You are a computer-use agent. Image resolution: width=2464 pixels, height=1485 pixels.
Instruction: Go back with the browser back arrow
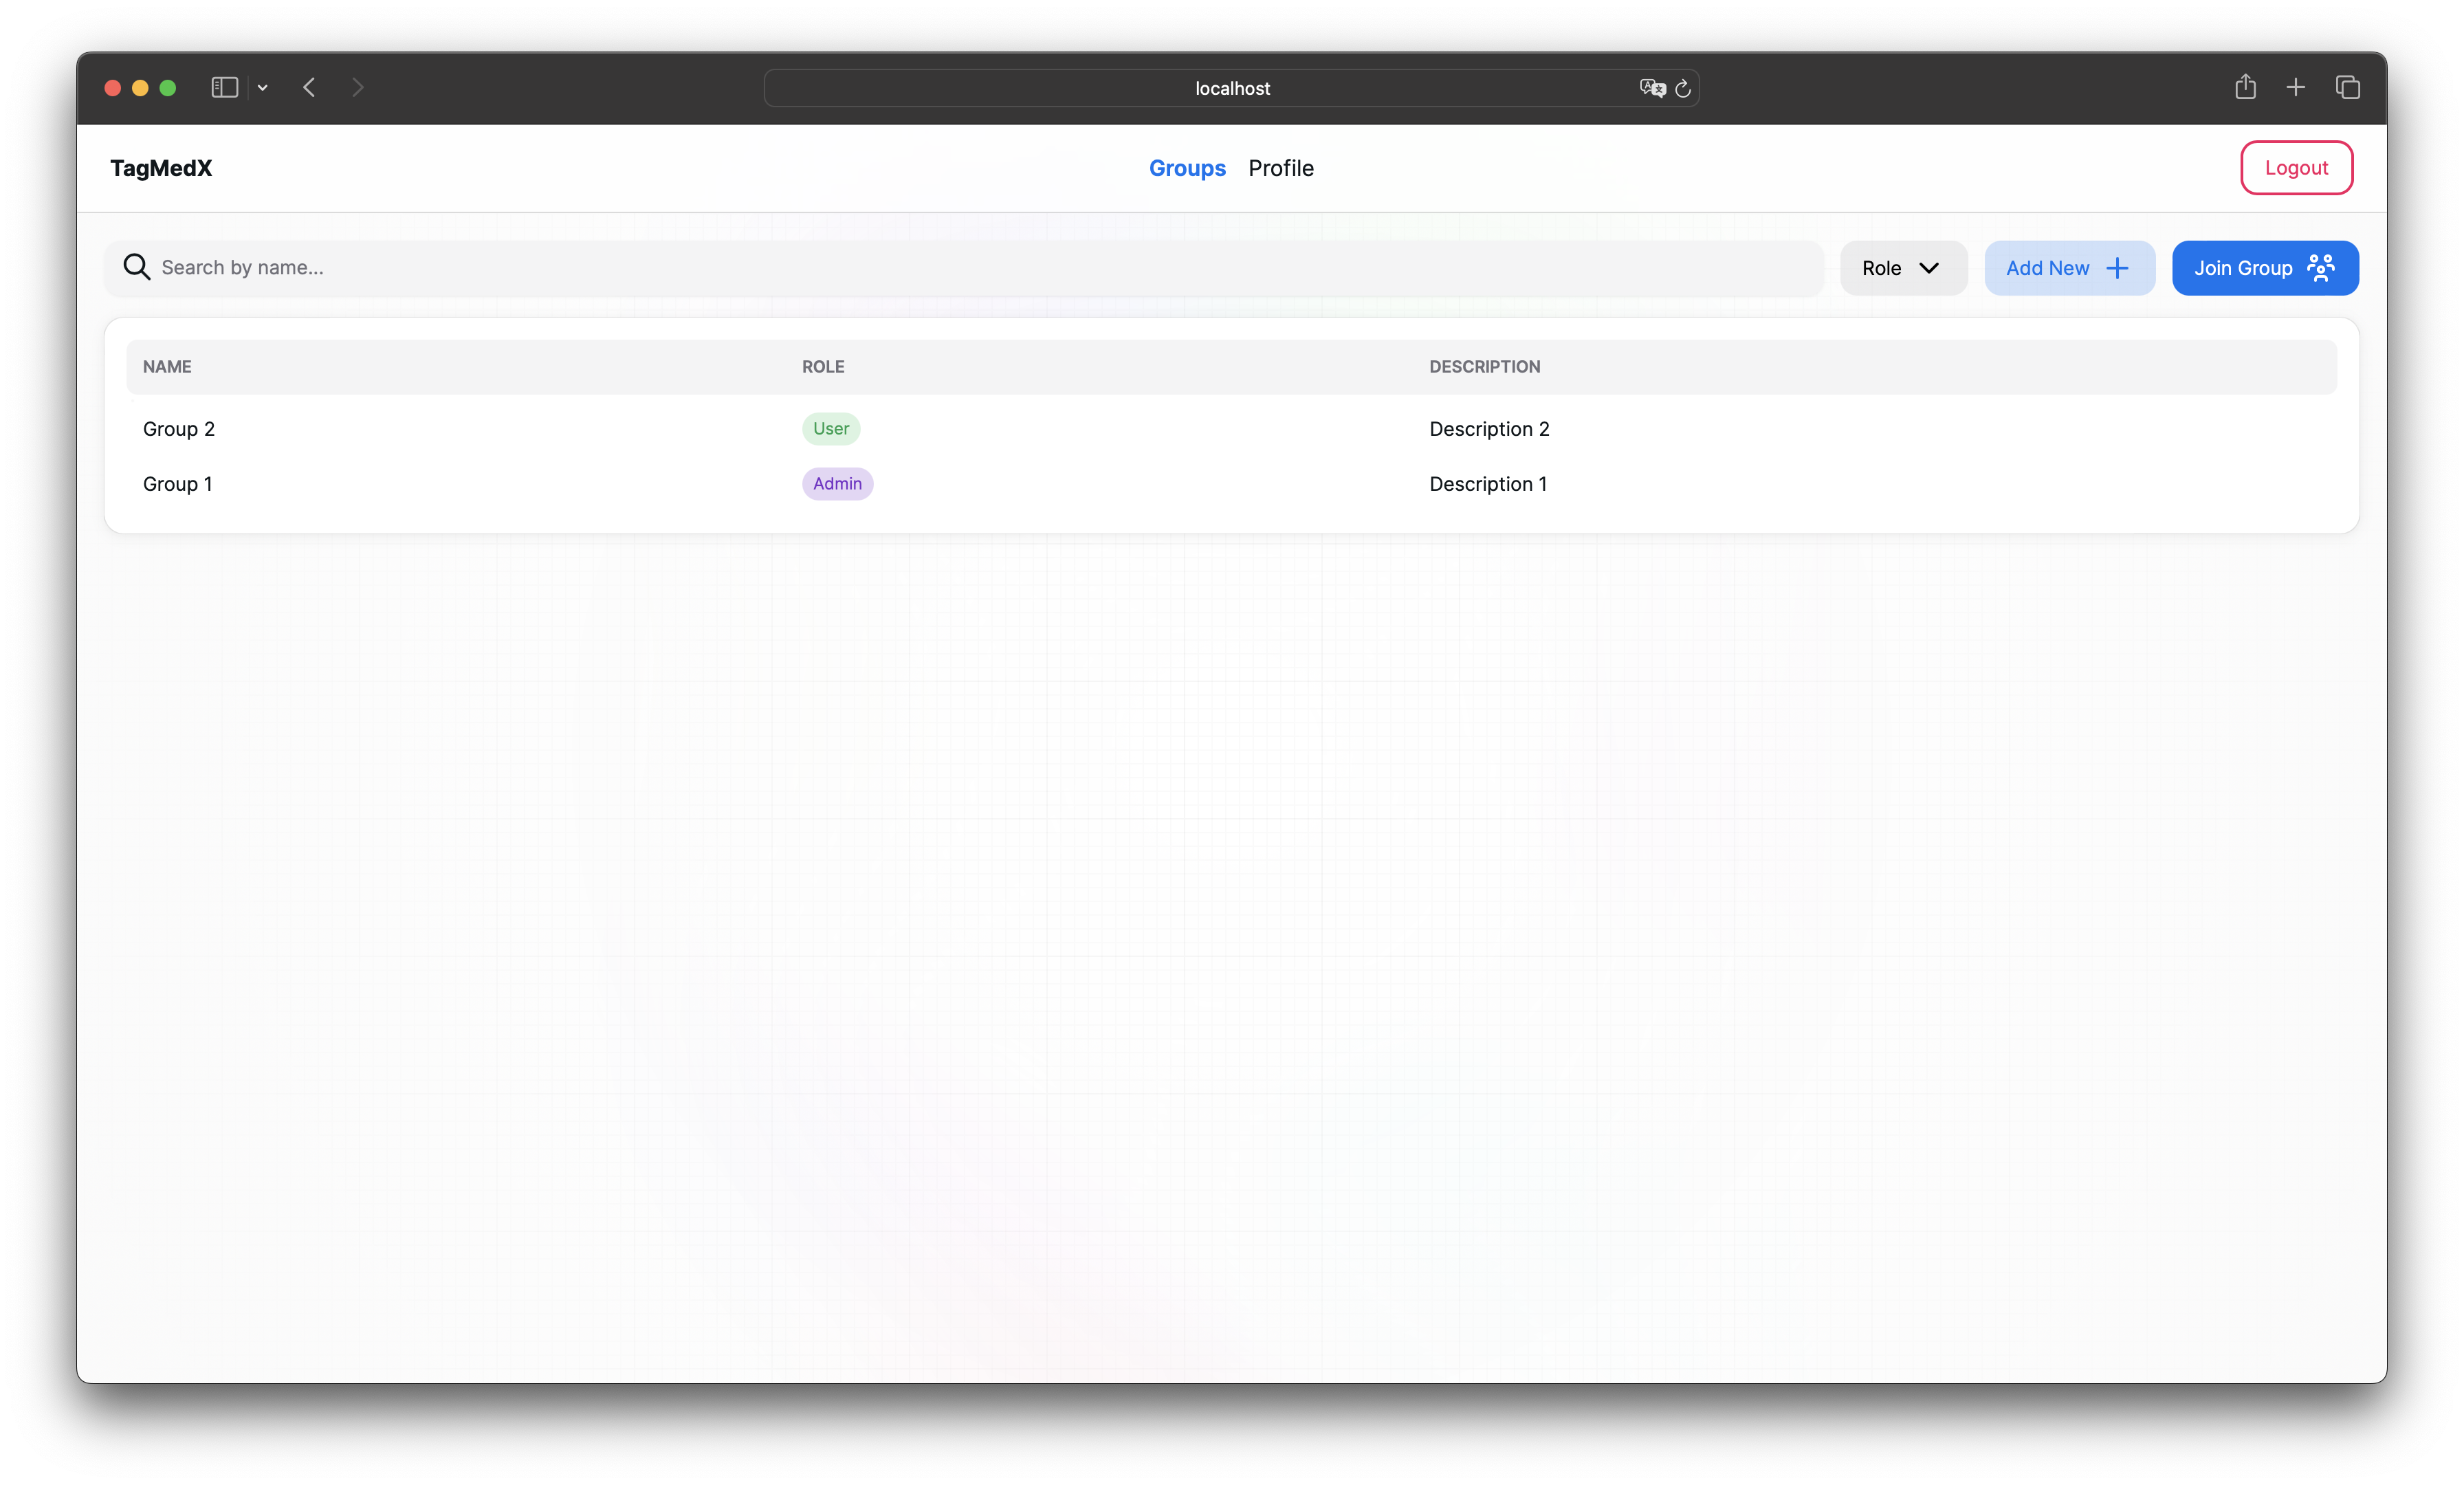[309, 88]
